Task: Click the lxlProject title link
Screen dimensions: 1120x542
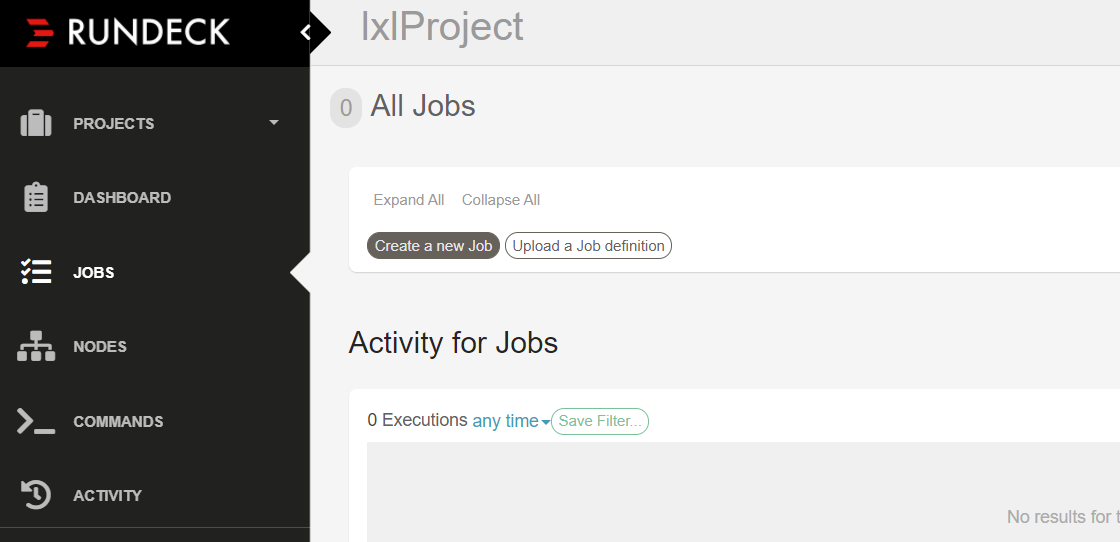Action: click(442, 27)
